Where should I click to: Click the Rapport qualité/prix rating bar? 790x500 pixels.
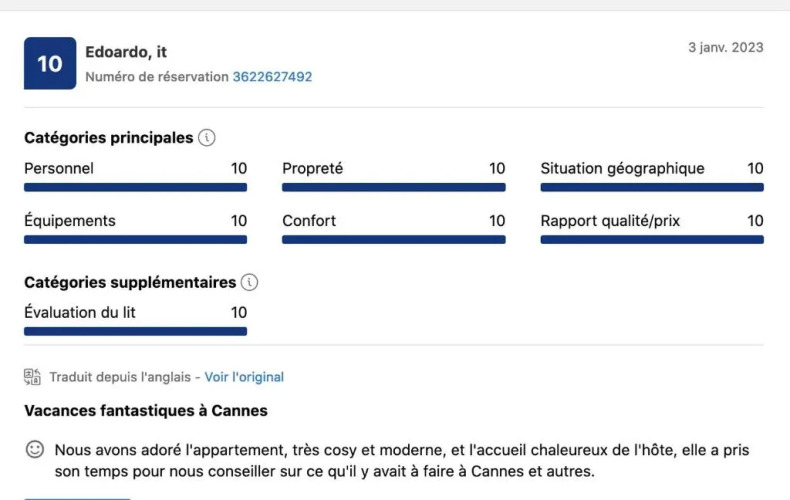652,240
